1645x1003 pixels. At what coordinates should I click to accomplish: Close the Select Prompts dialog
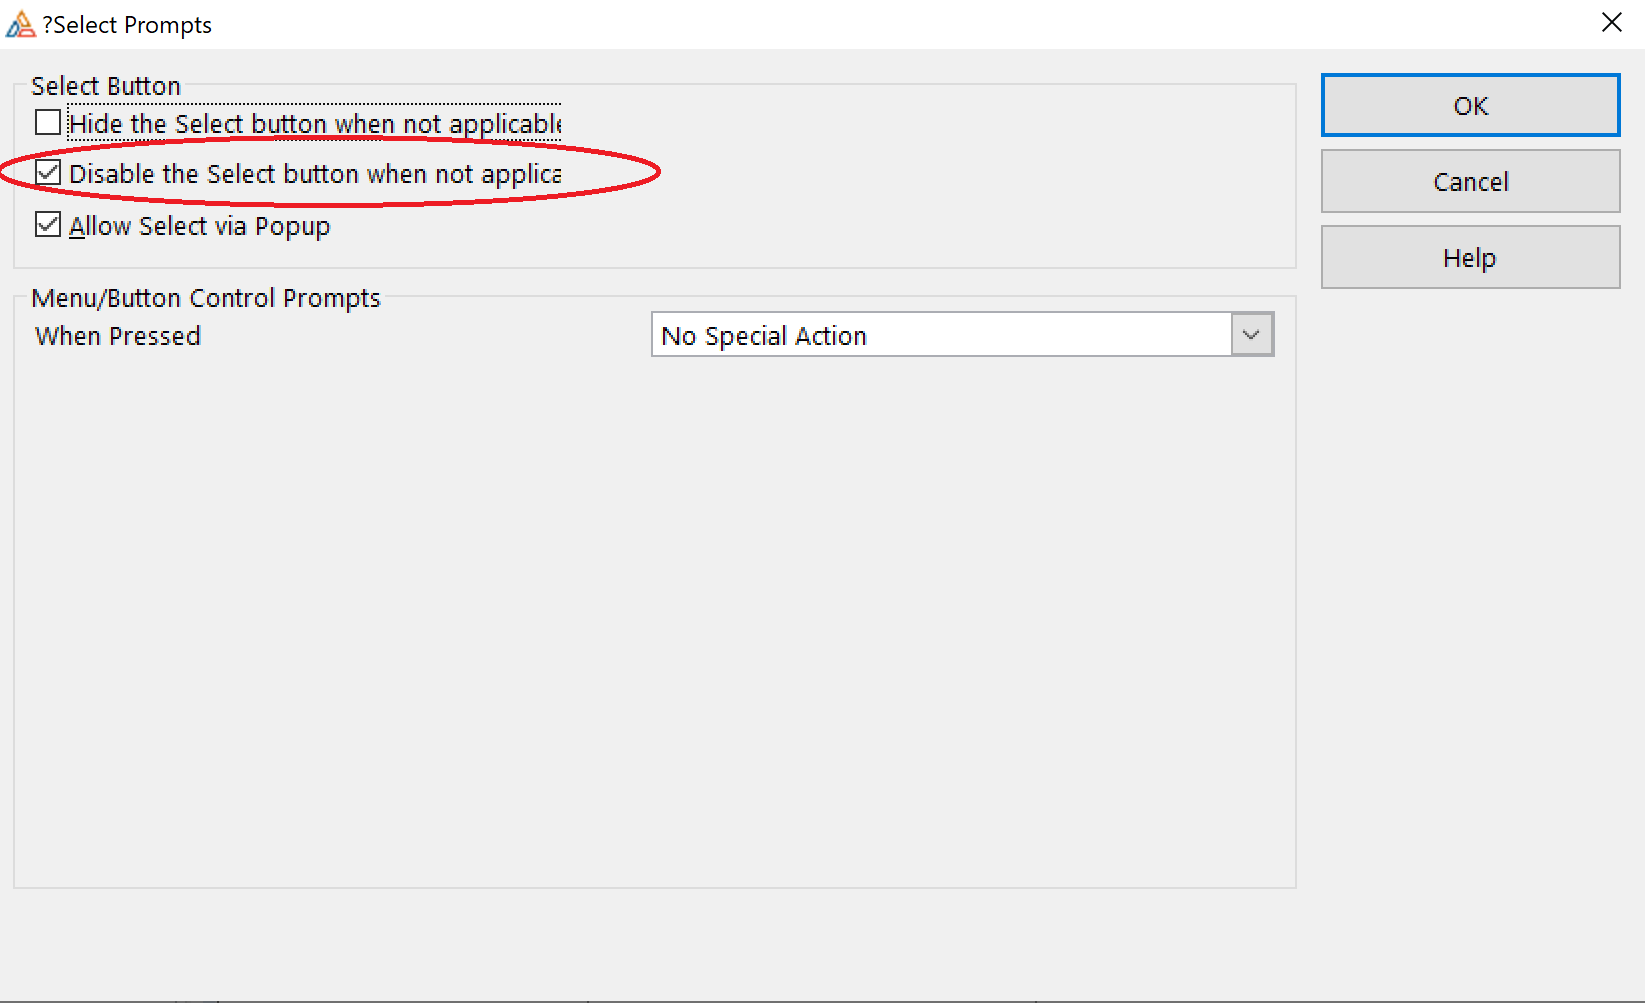pos(1611,23)
